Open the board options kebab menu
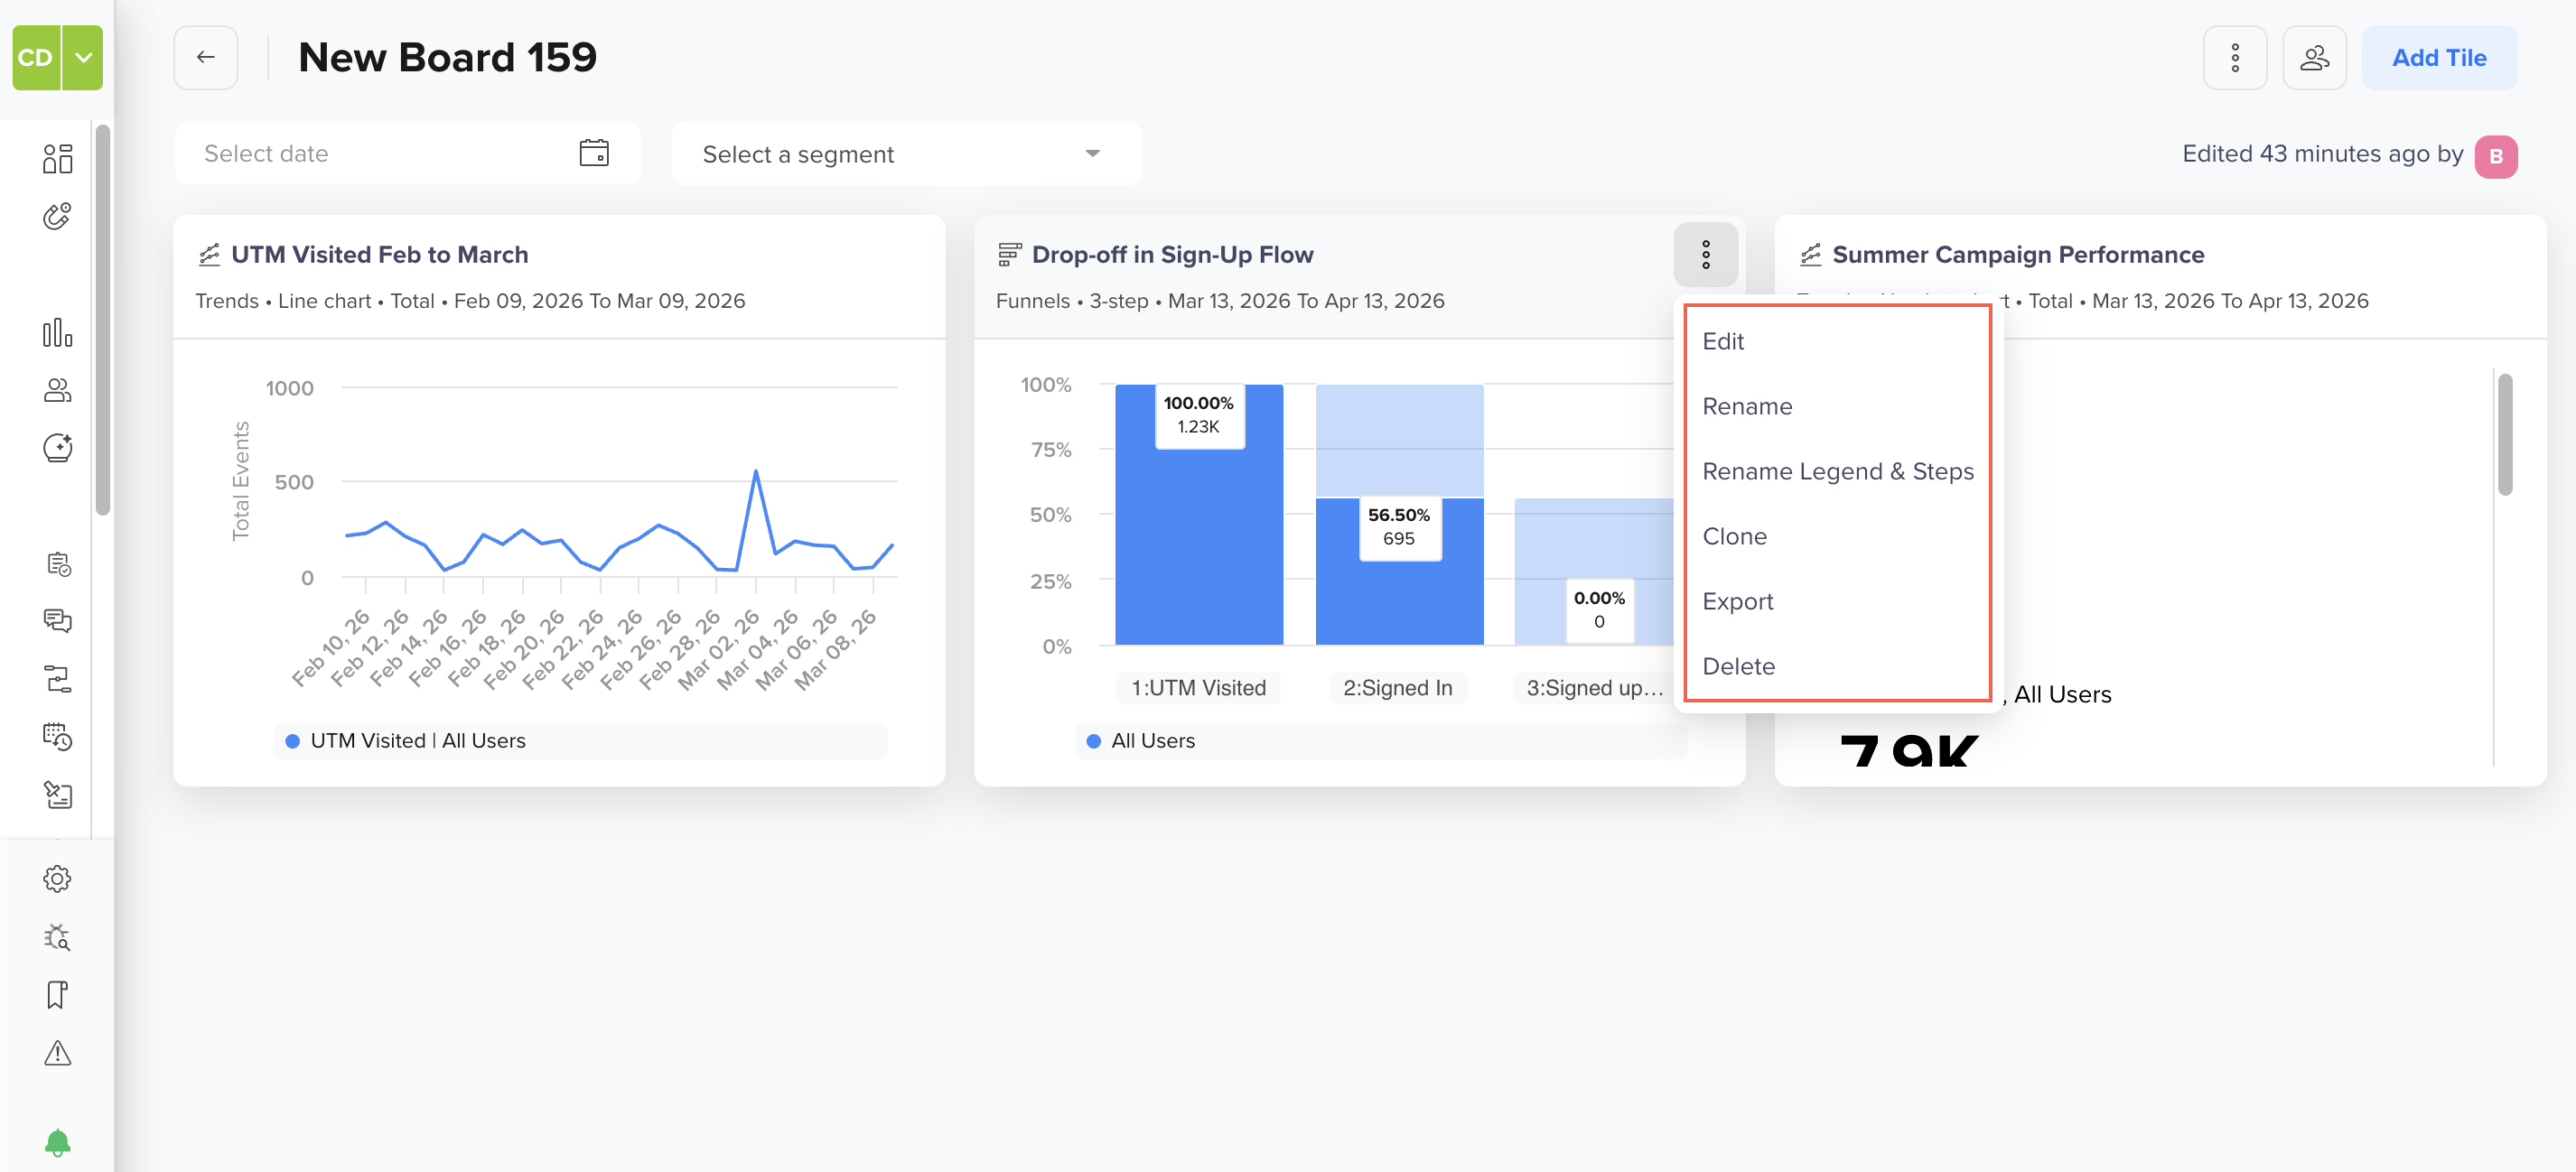This screenshot has height=1172, width=2576. click(2234, 57)
